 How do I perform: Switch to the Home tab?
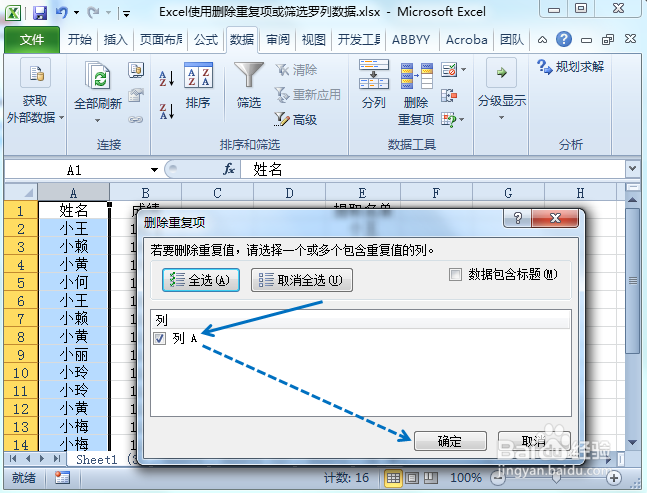[x=80, y=40]
